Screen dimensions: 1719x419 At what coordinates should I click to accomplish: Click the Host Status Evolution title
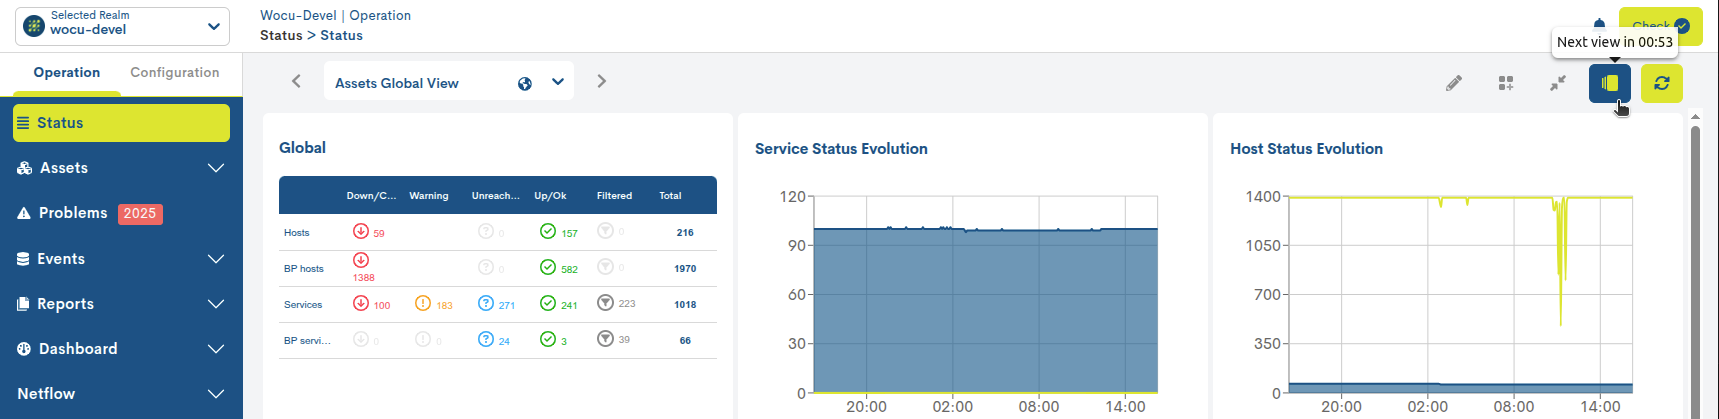coord(1306,148)
